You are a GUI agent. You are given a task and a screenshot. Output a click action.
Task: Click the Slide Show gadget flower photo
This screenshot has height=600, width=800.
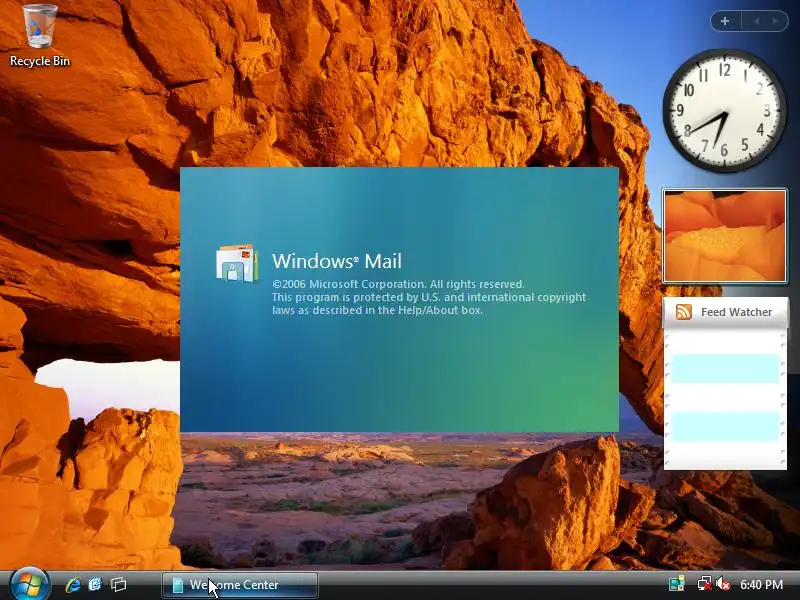click(725, 236)
